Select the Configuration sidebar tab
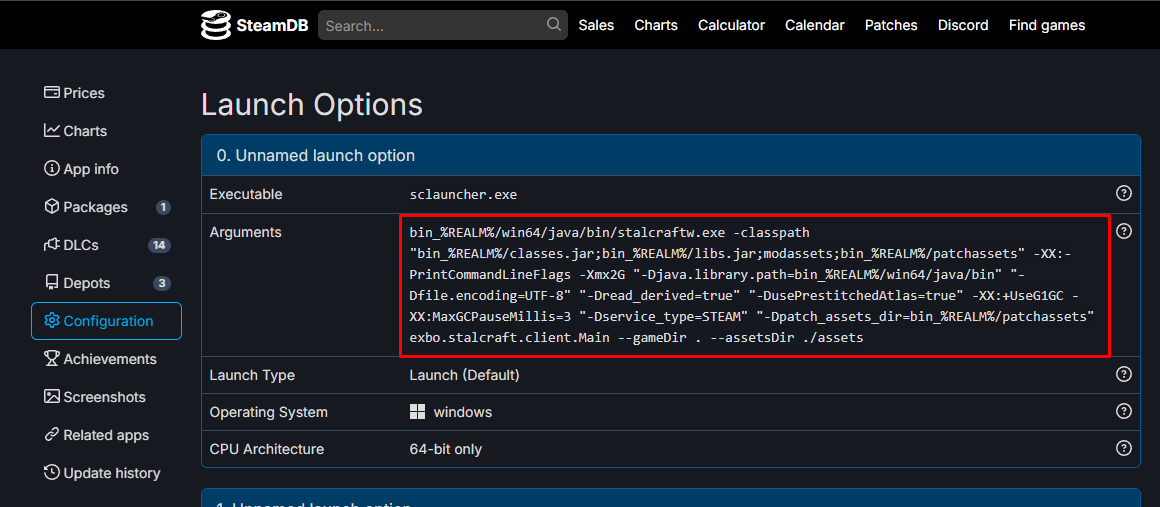The height and width of the screenshot is (507, 1160). (x=107, y=320)
